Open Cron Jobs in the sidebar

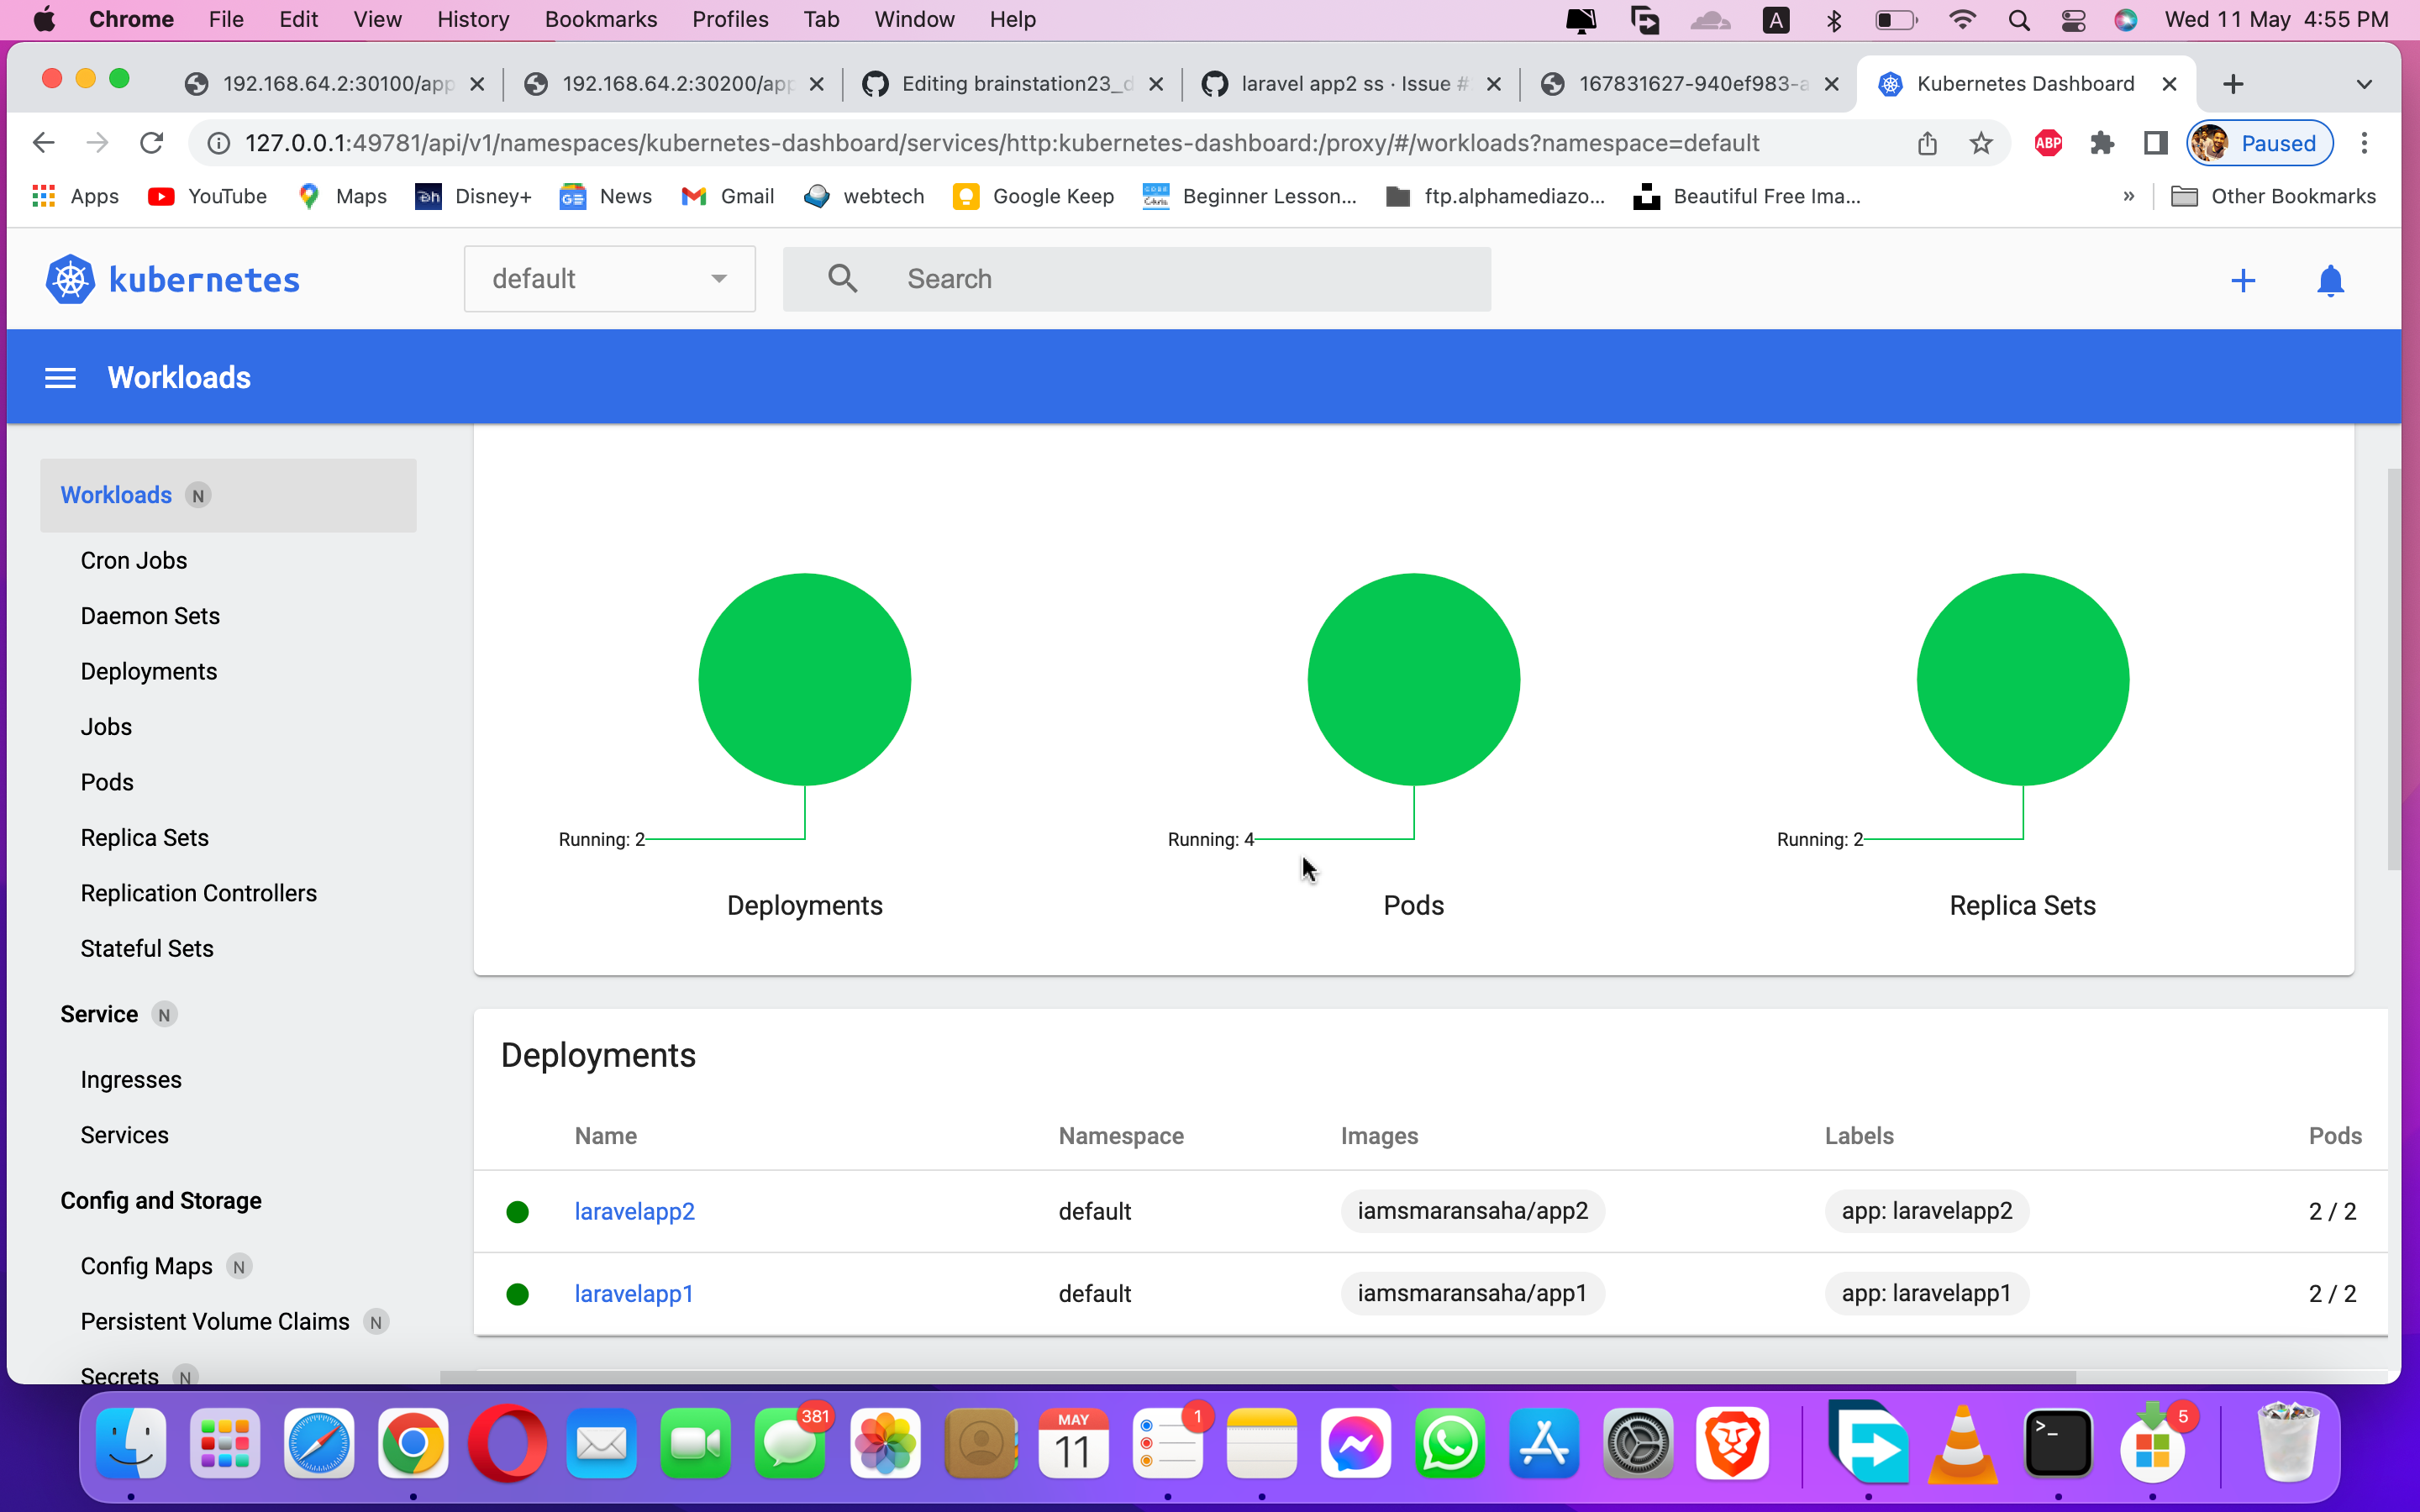[134, 560]
